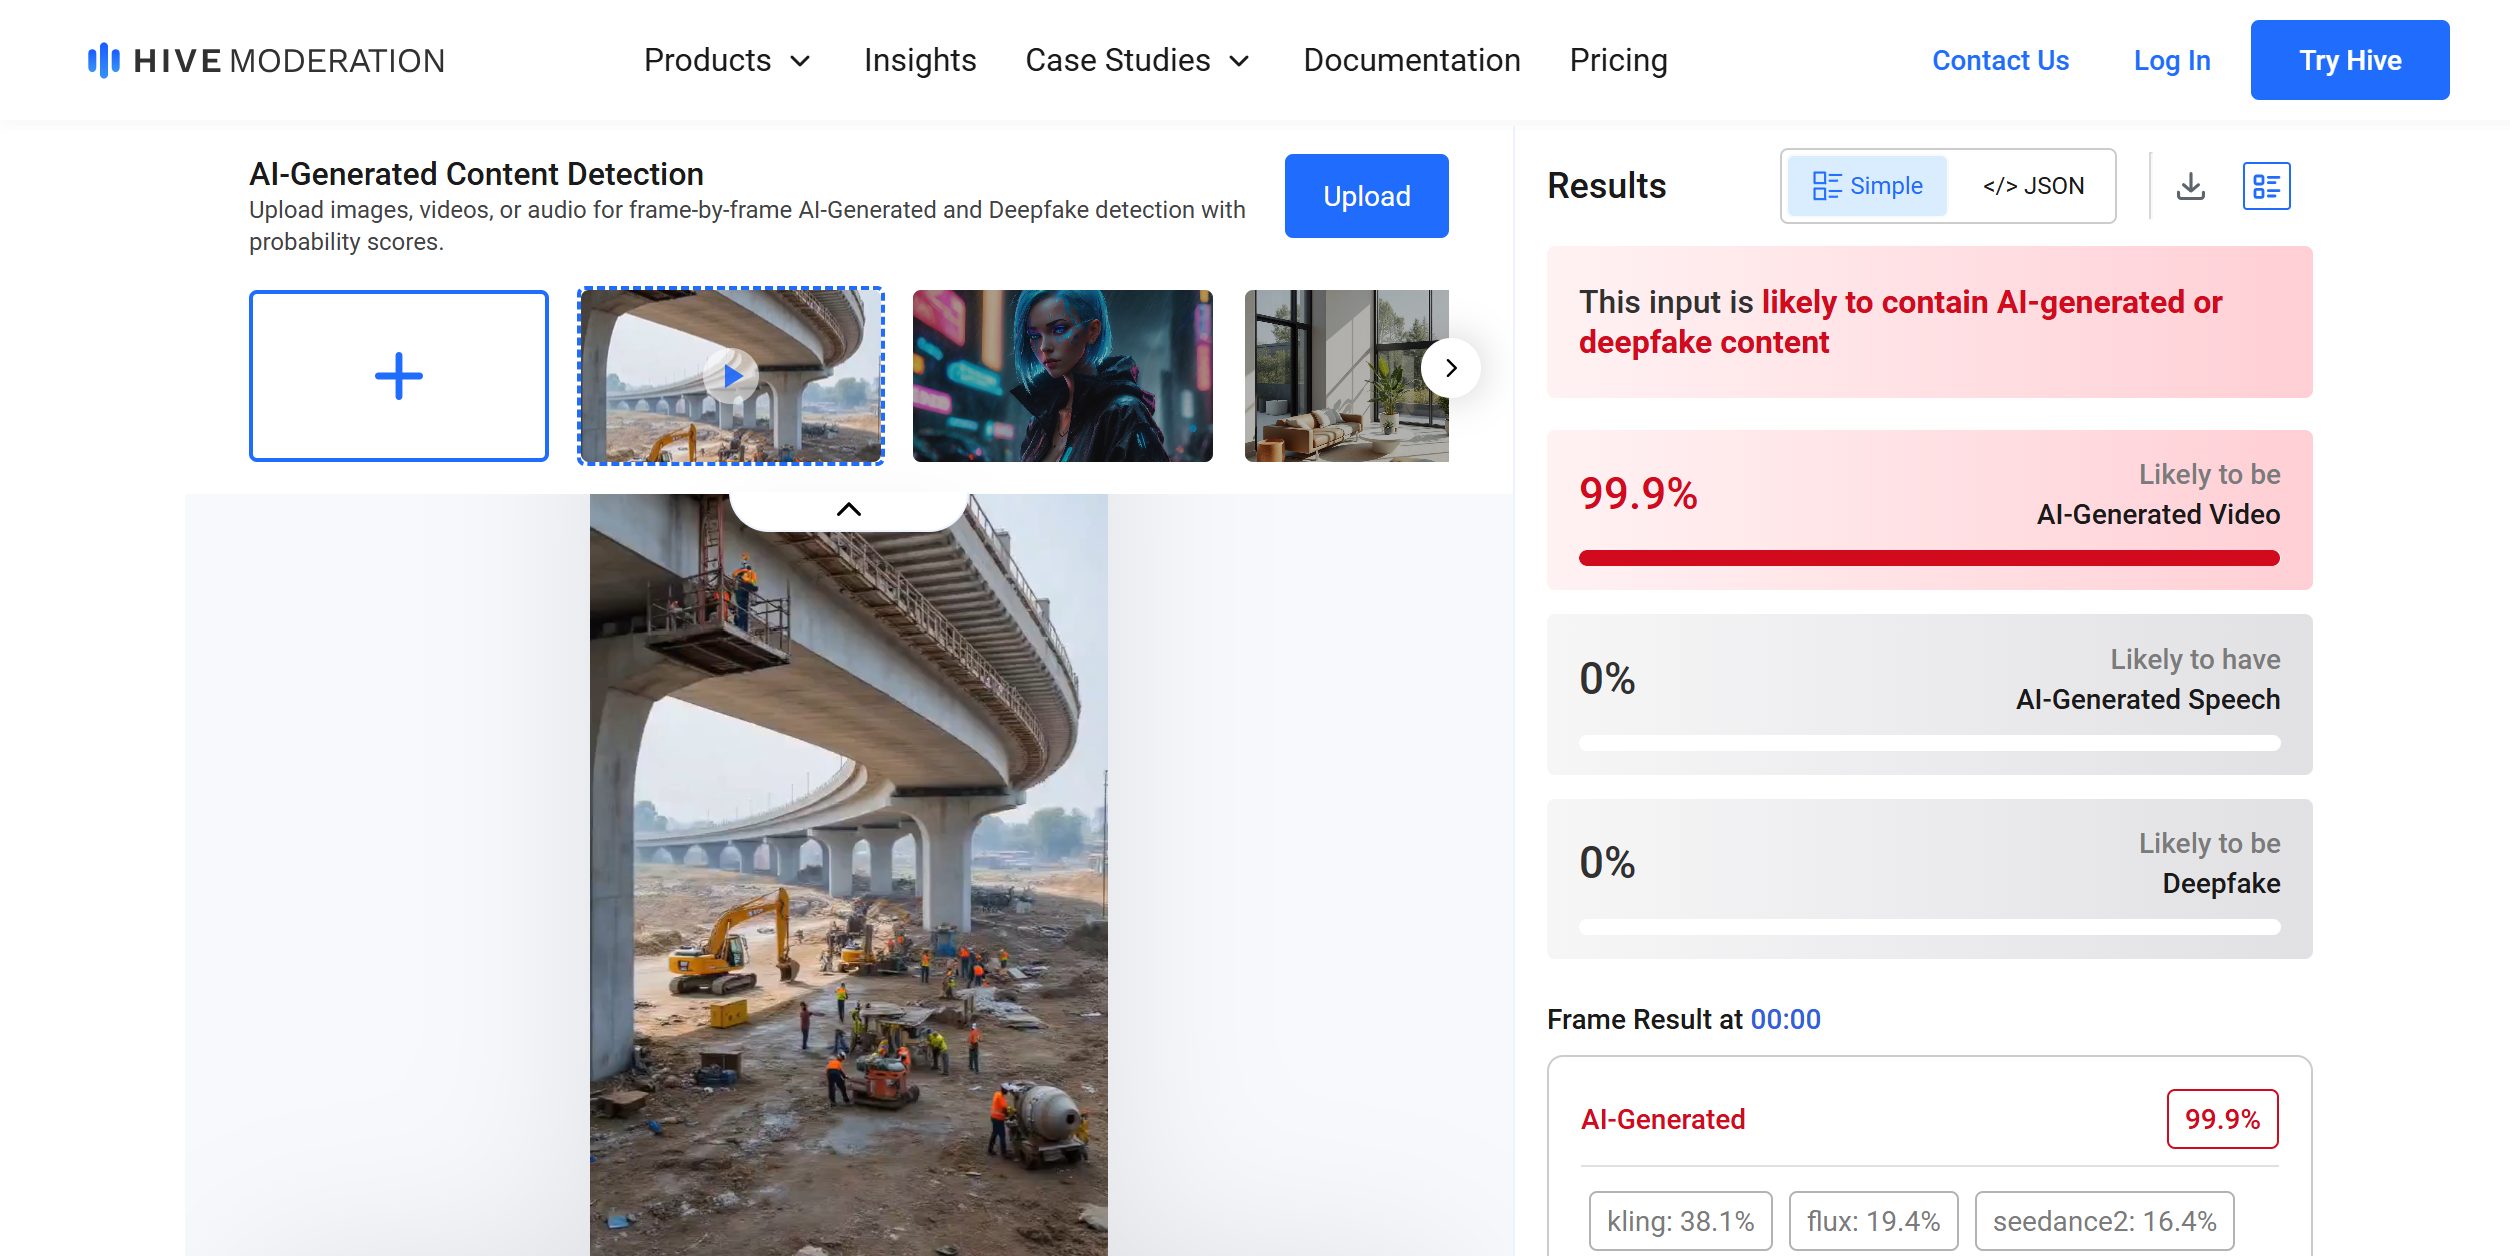The width and height of the screenshot is (2510, 1256).
Task: Click the Log In link
Action: pos(2172,60)
